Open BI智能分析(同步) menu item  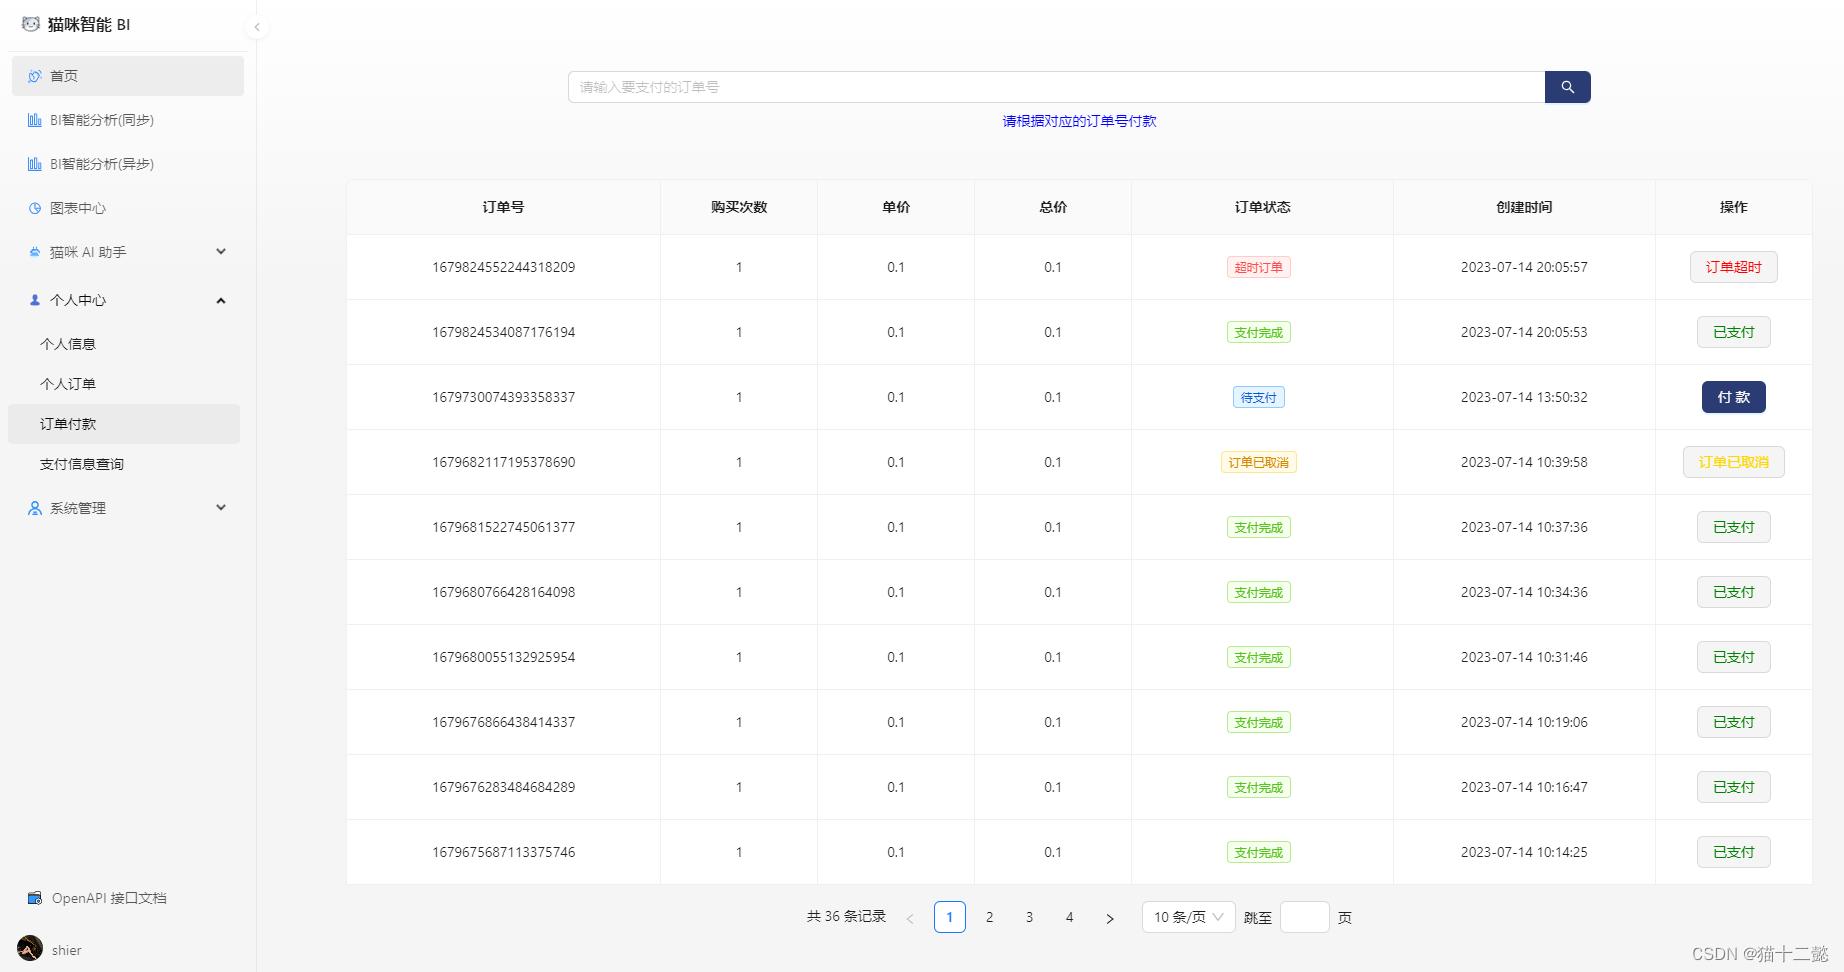128,120
